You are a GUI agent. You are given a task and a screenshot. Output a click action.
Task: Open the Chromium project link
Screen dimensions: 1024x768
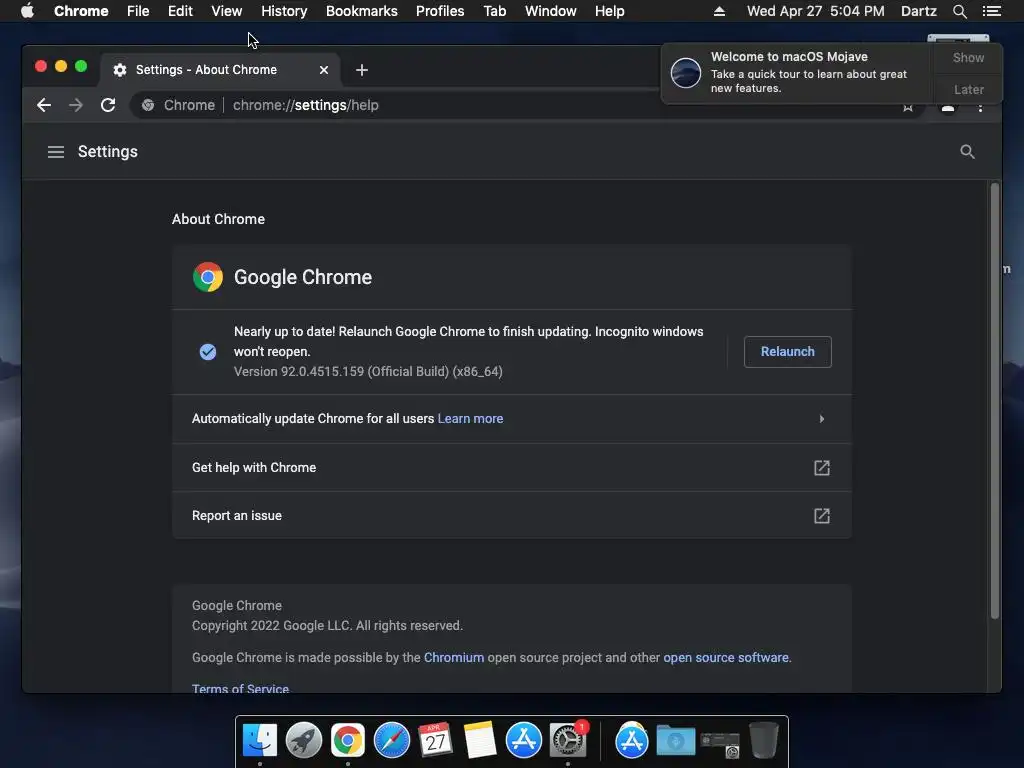point(454,658)
